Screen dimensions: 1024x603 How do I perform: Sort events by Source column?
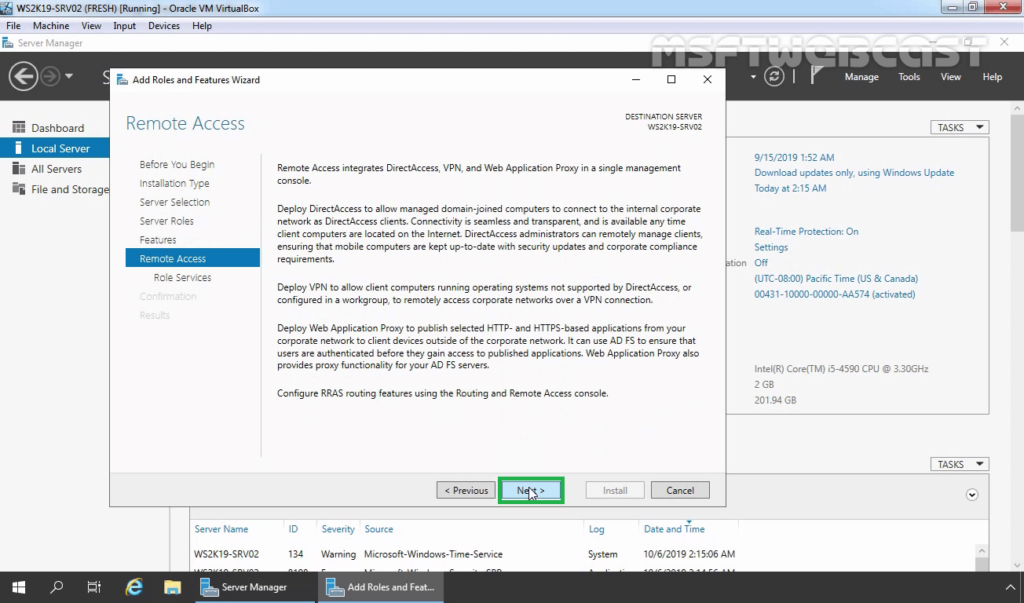(379, 529)
